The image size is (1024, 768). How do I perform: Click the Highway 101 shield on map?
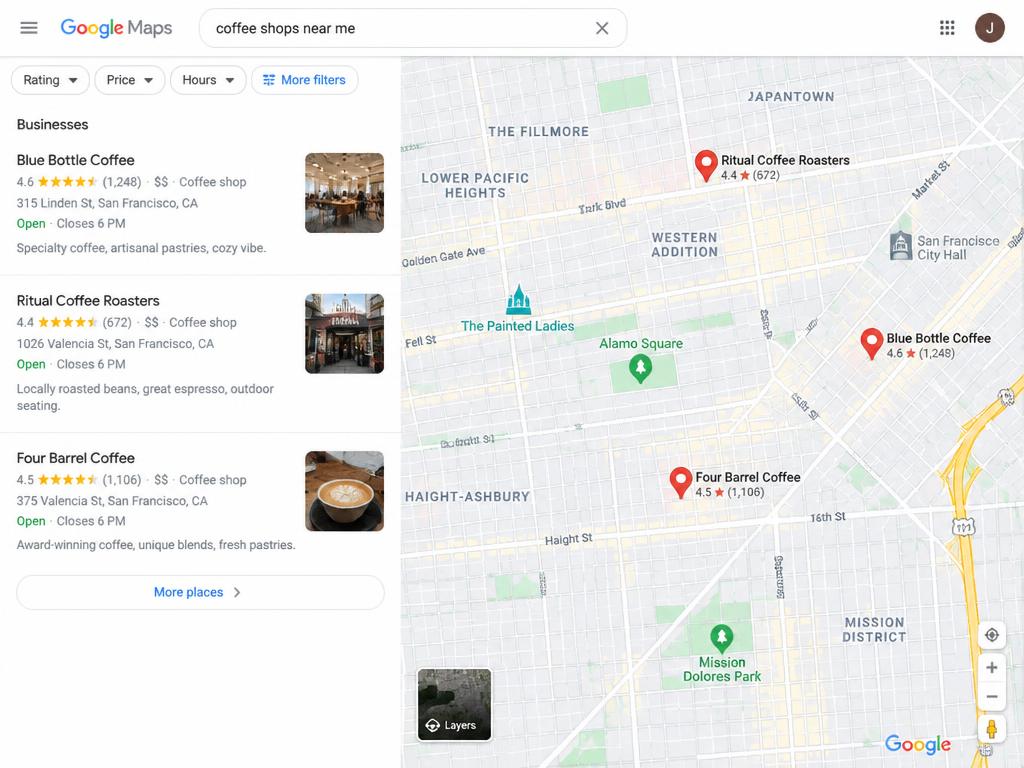[x=963, y=526]
